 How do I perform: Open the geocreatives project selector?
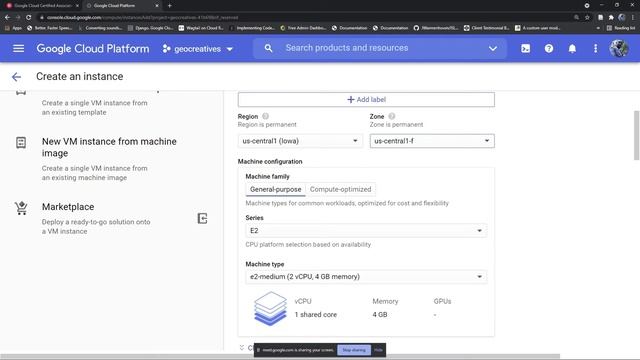click(198, 49)
